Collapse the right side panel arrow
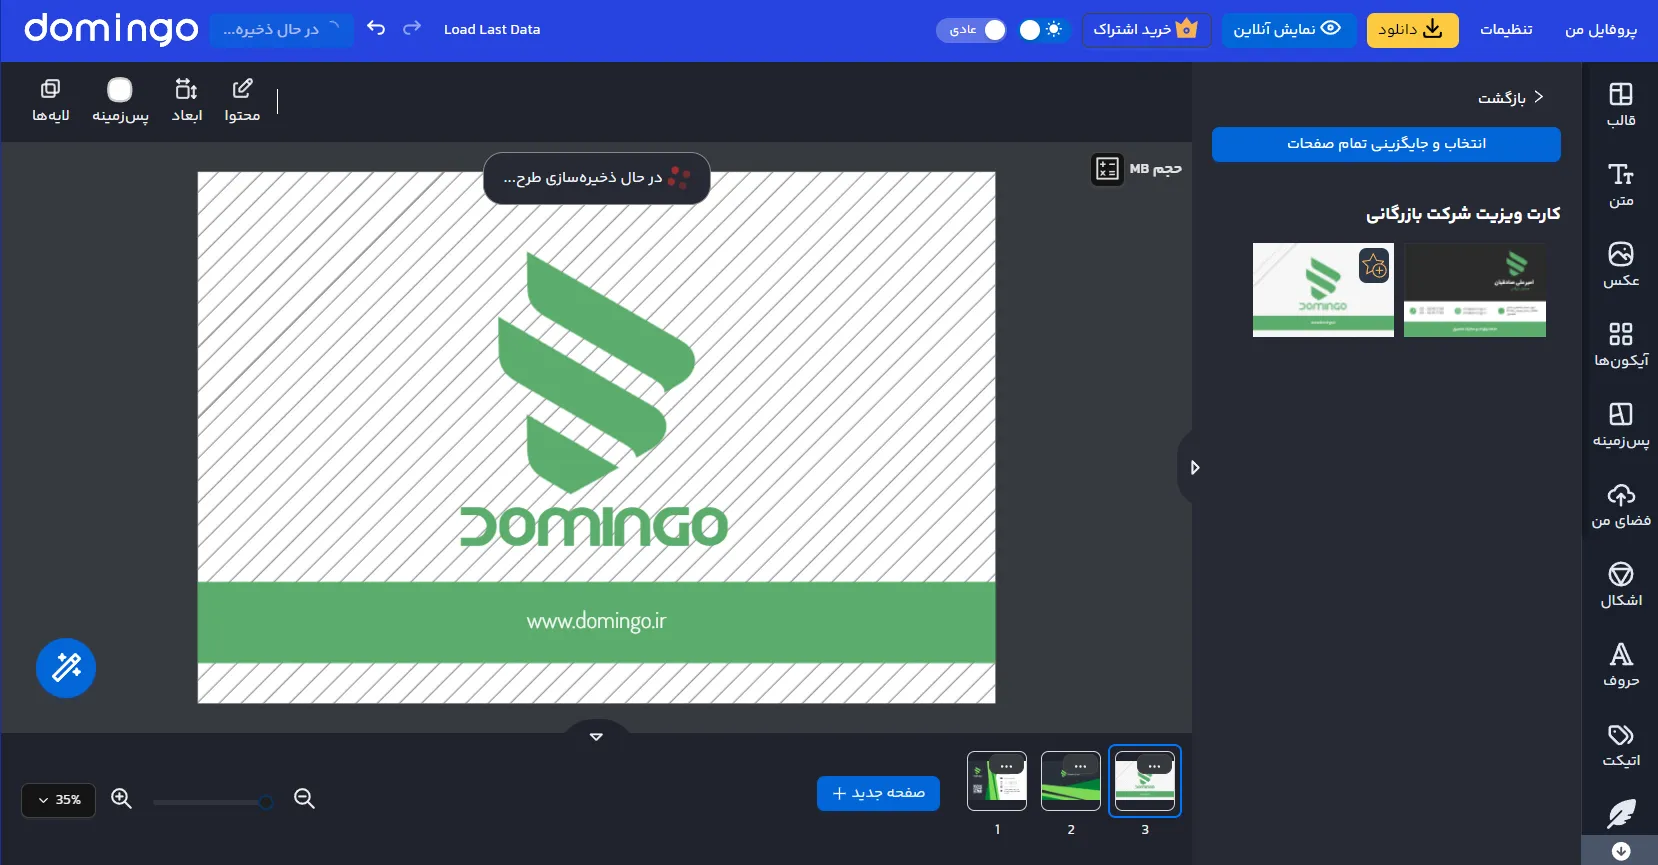 (1193, 467)
